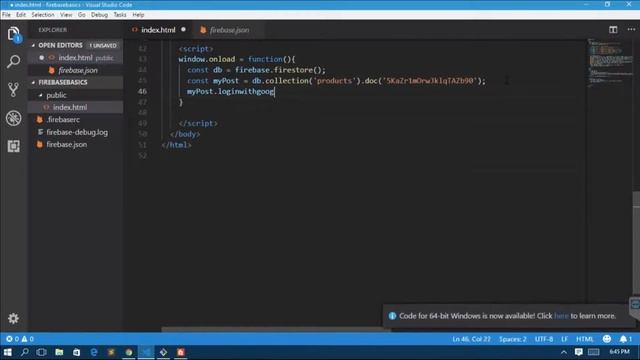The height and width of the screenshot is (360, 640).
Task: Open the Extensions view
Action: click(13, 146)
